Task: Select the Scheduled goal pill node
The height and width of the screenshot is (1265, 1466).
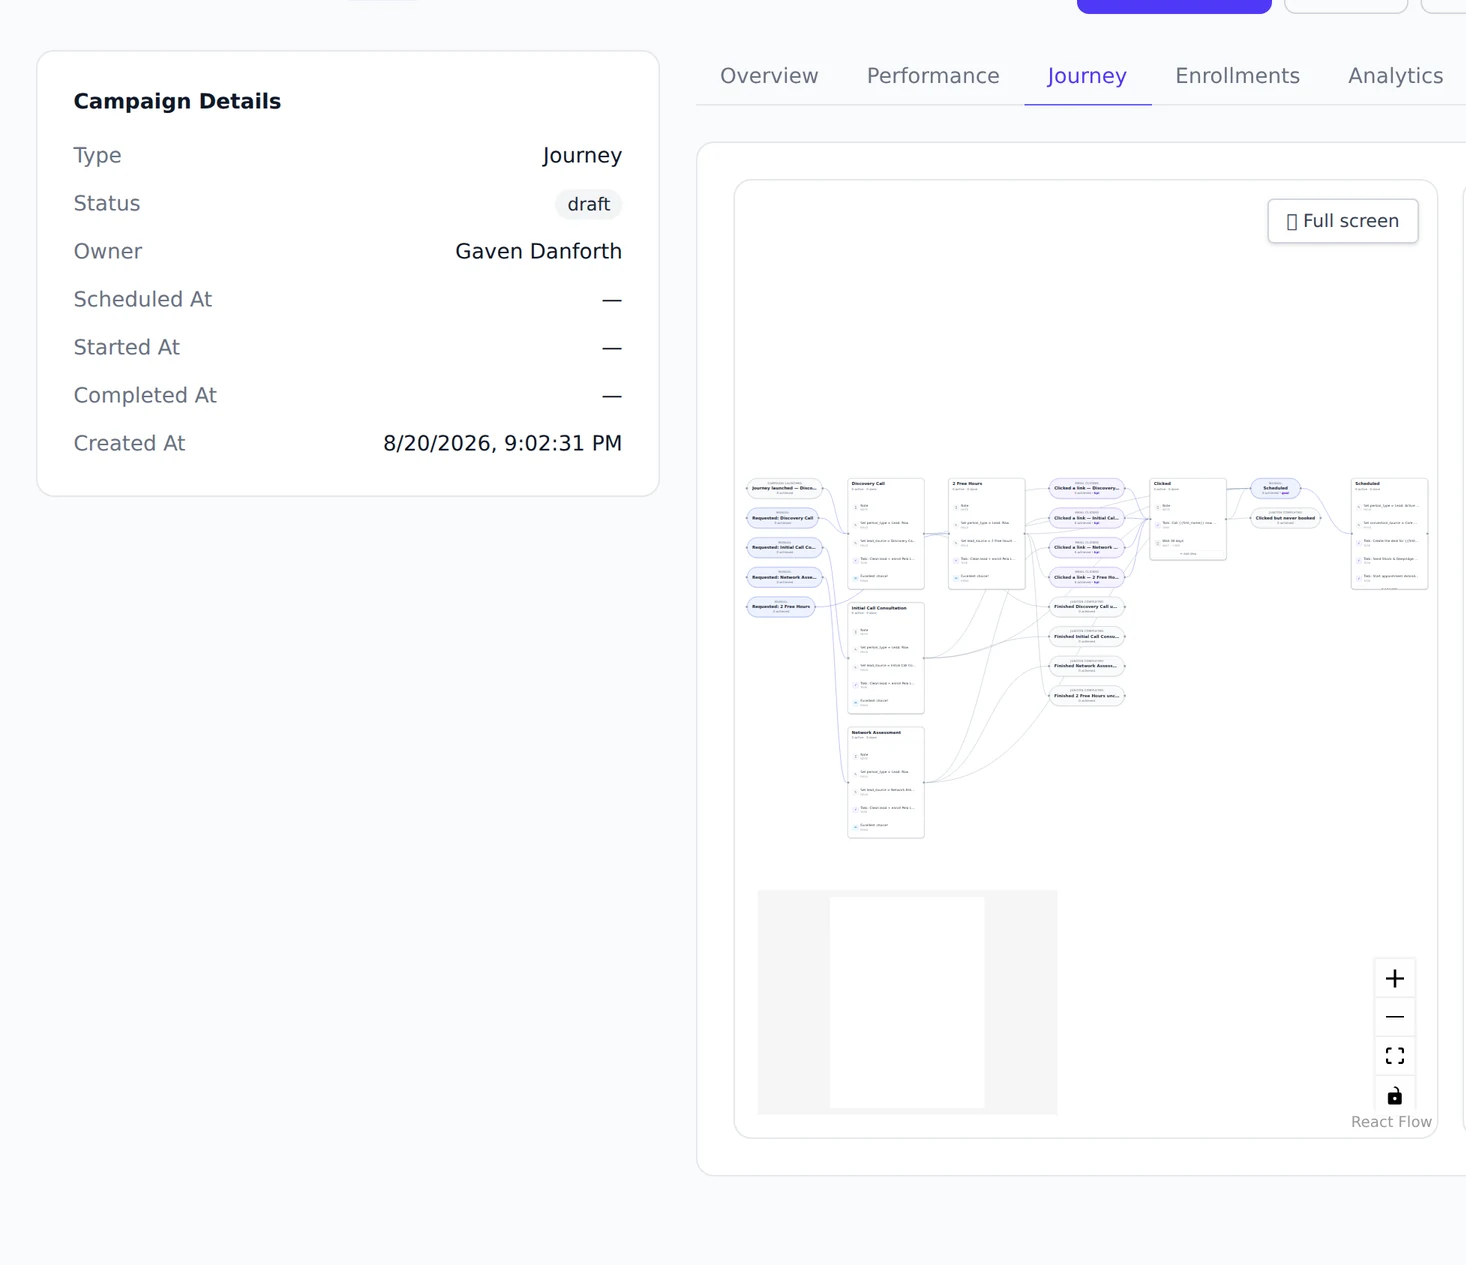Action: click(1275, 488)
